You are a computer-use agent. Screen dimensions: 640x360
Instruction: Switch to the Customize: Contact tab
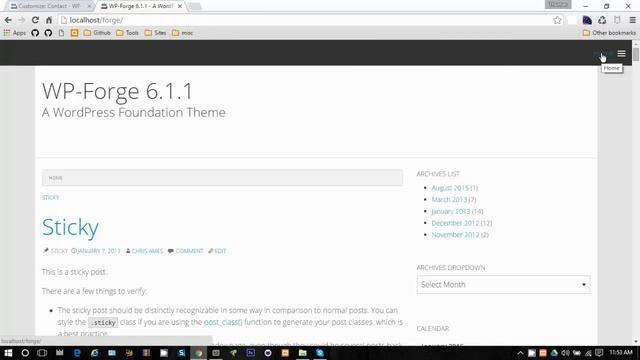point(48,6)
